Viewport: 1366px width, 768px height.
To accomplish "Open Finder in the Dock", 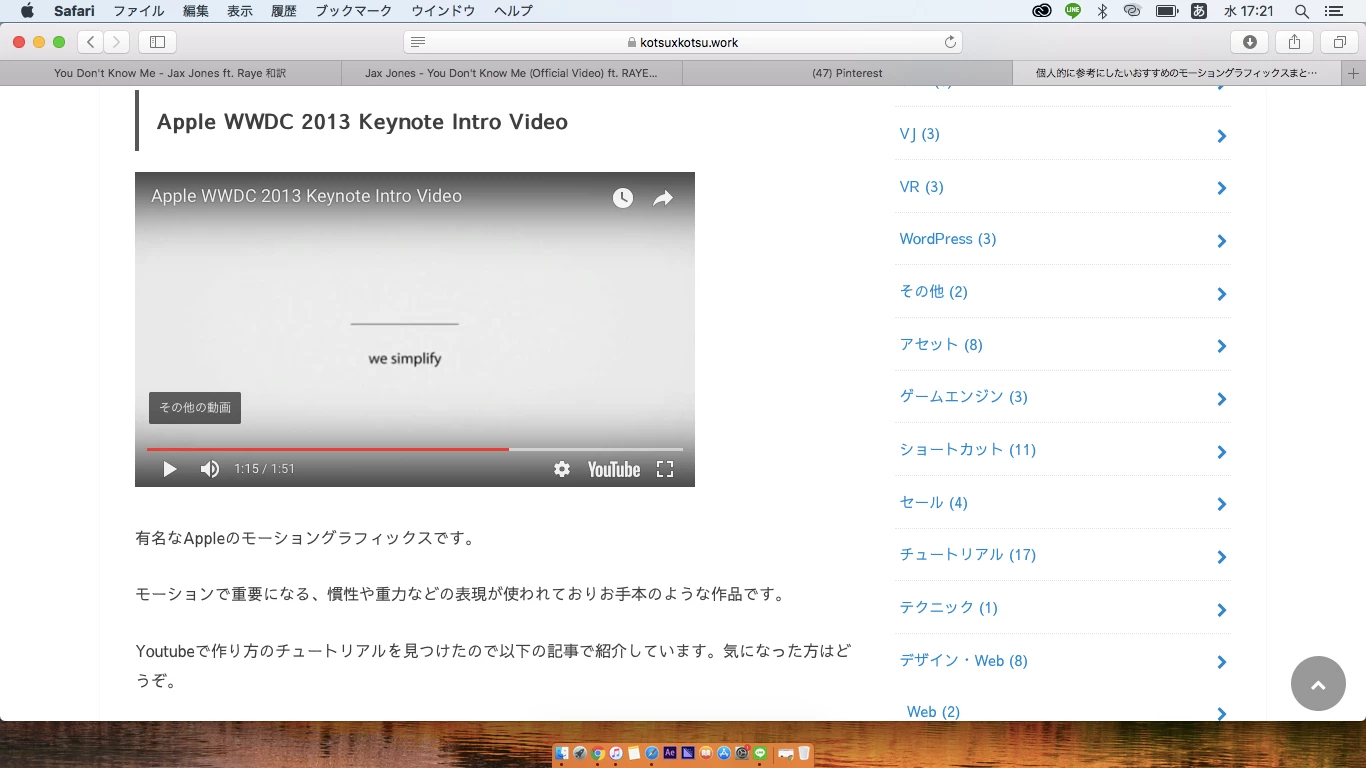I will click(x=562, y=753).
